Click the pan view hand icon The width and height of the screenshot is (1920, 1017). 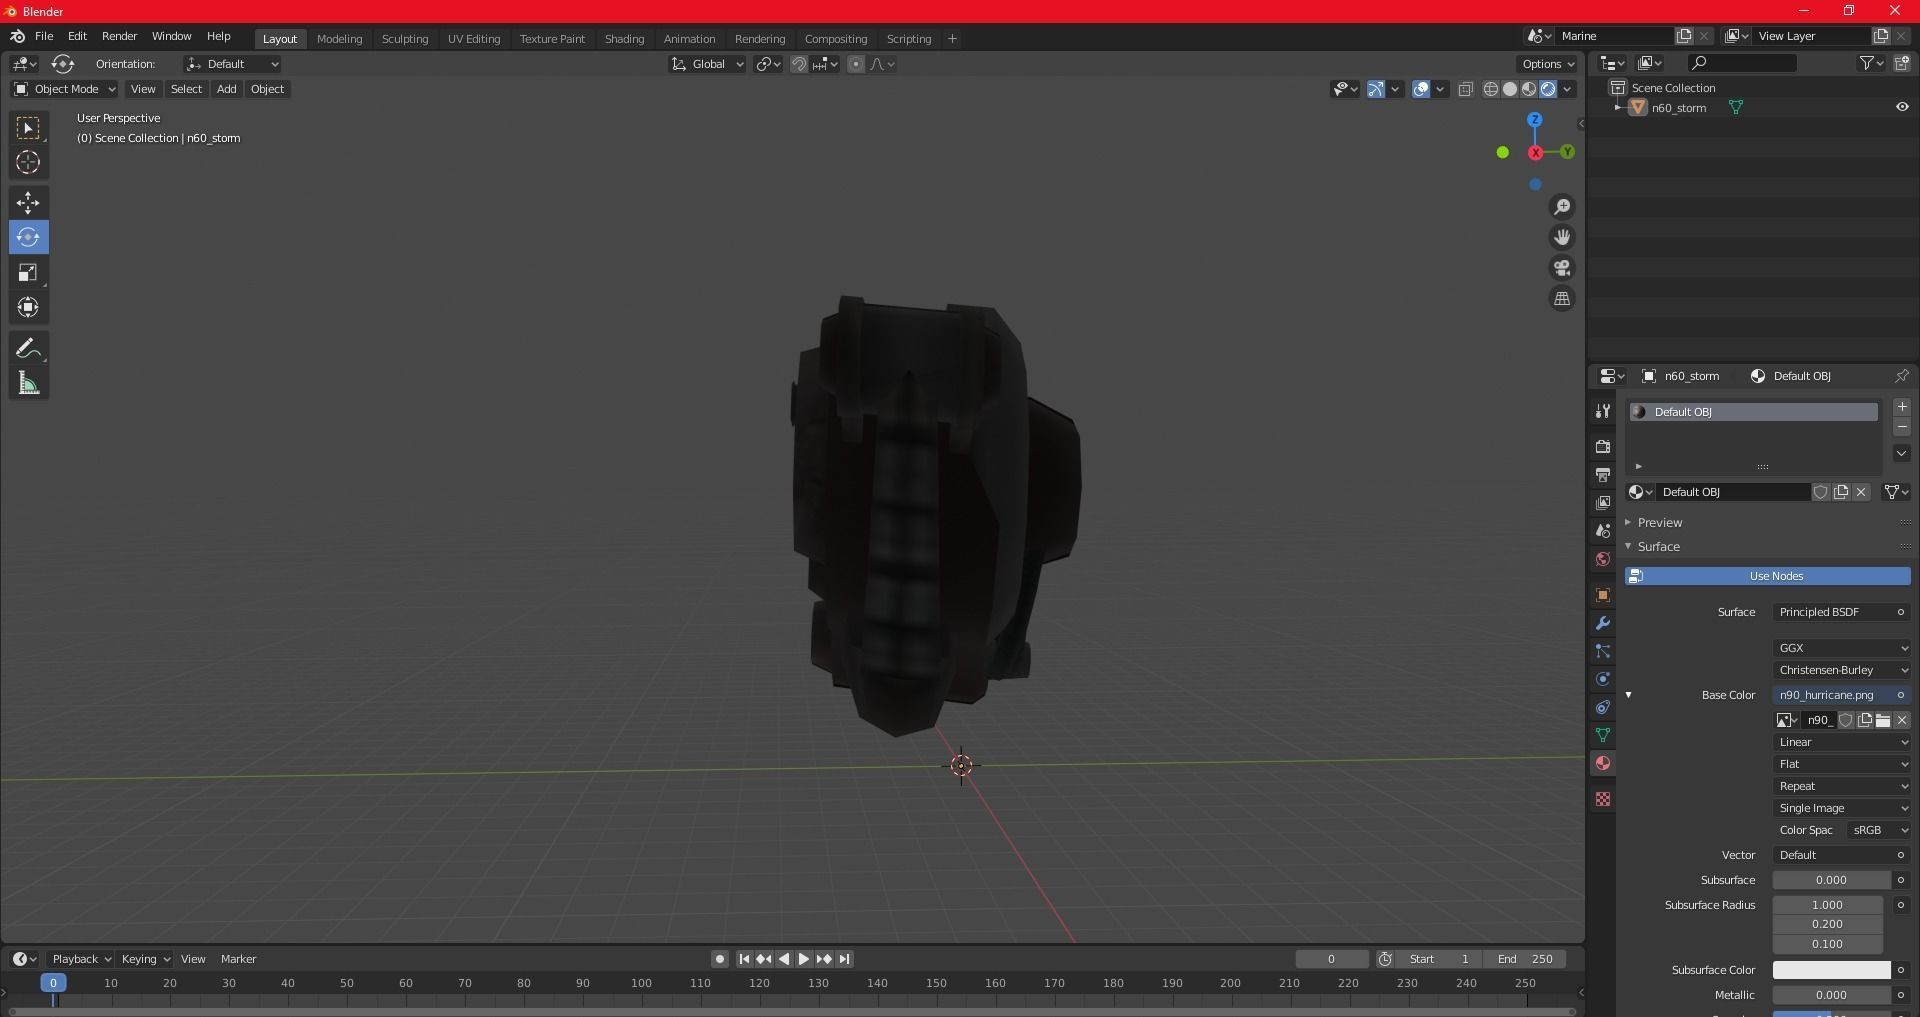pyautogui.click(x=1562, y=238)
